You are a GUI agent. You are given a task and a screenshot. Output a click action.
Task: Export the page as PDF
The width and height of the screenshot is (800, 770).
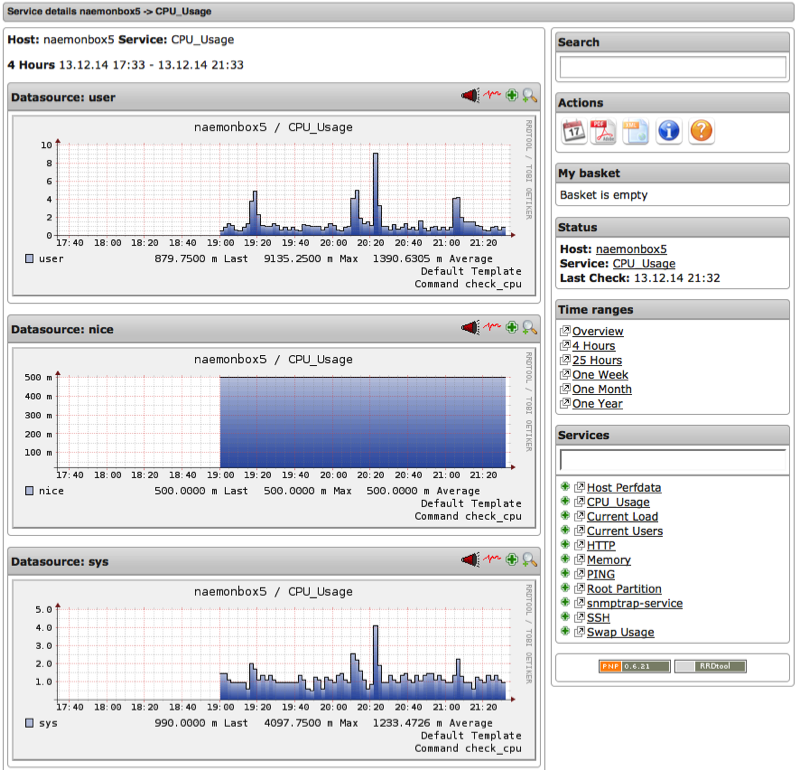click(603, 131)
